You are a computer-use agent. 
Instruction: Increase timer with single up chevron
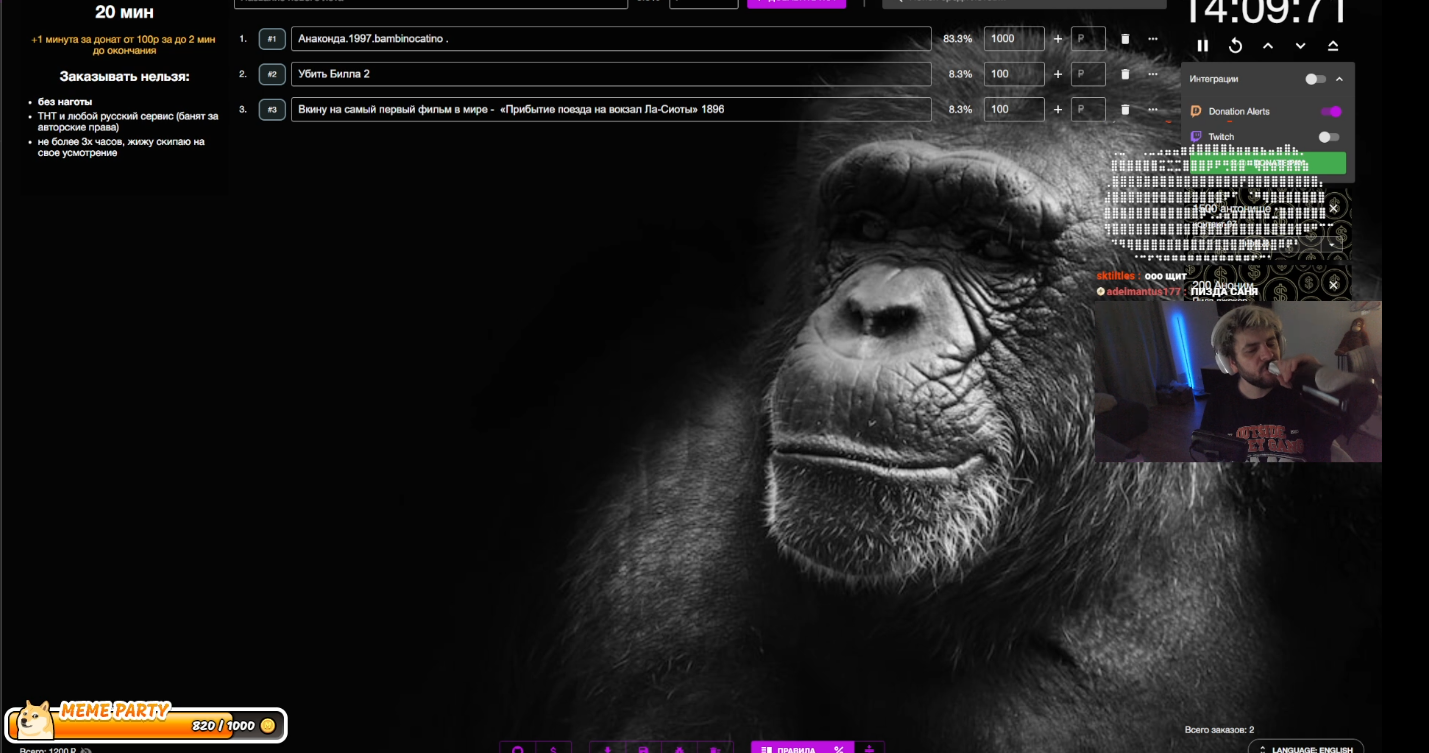(x=1268, y=46)
